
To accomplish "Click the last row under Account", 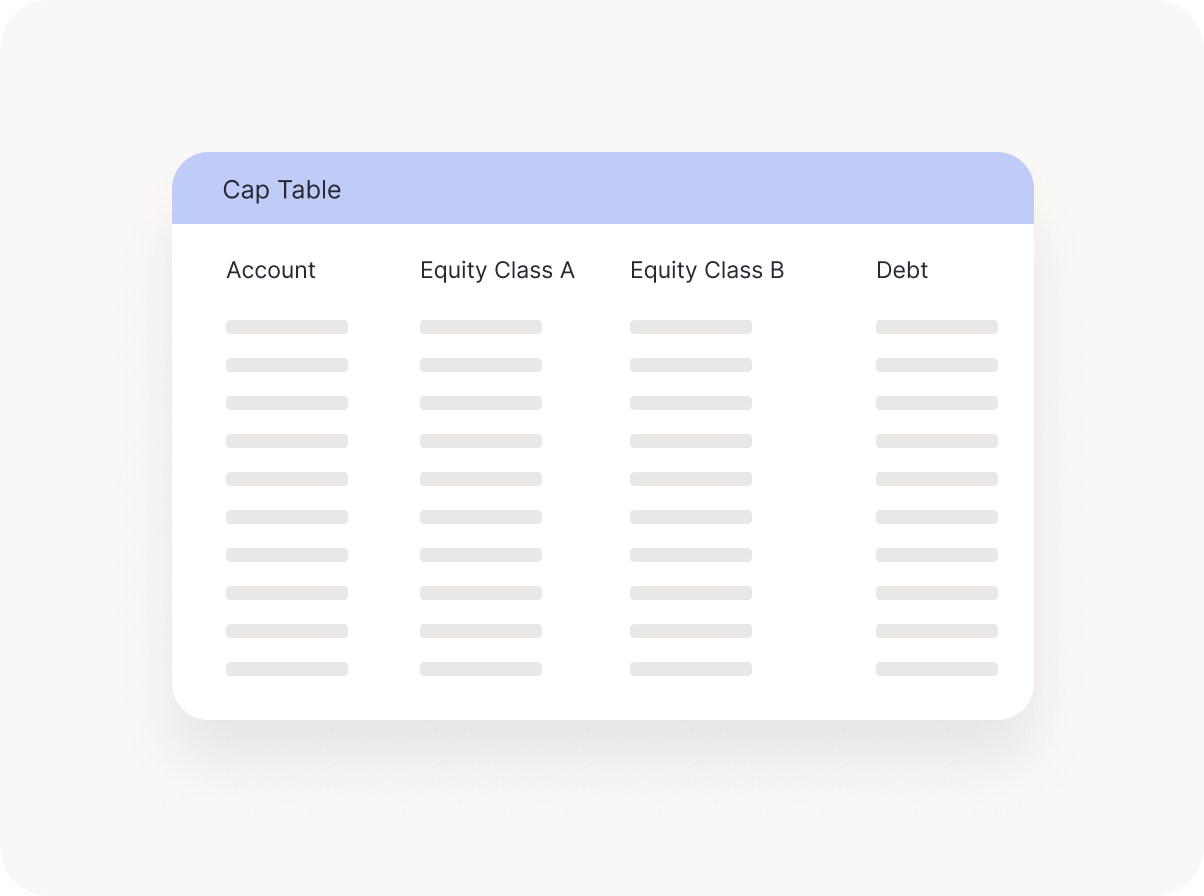I will [287, 669].
